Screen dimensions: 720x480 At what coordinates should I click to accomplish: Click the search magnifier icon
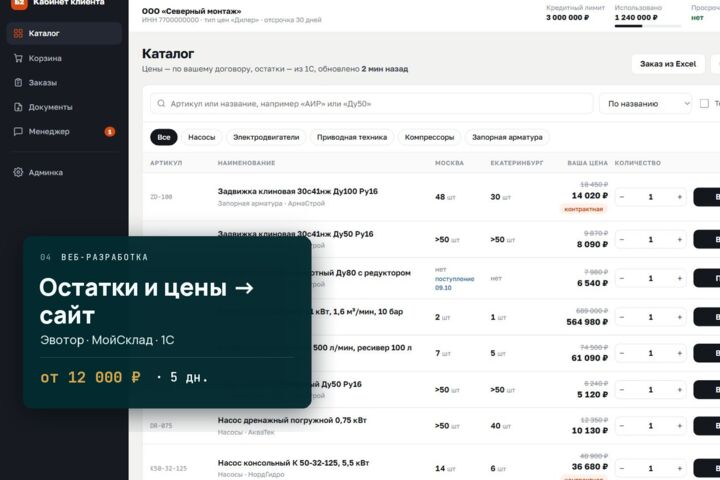[x=161, y=103]
